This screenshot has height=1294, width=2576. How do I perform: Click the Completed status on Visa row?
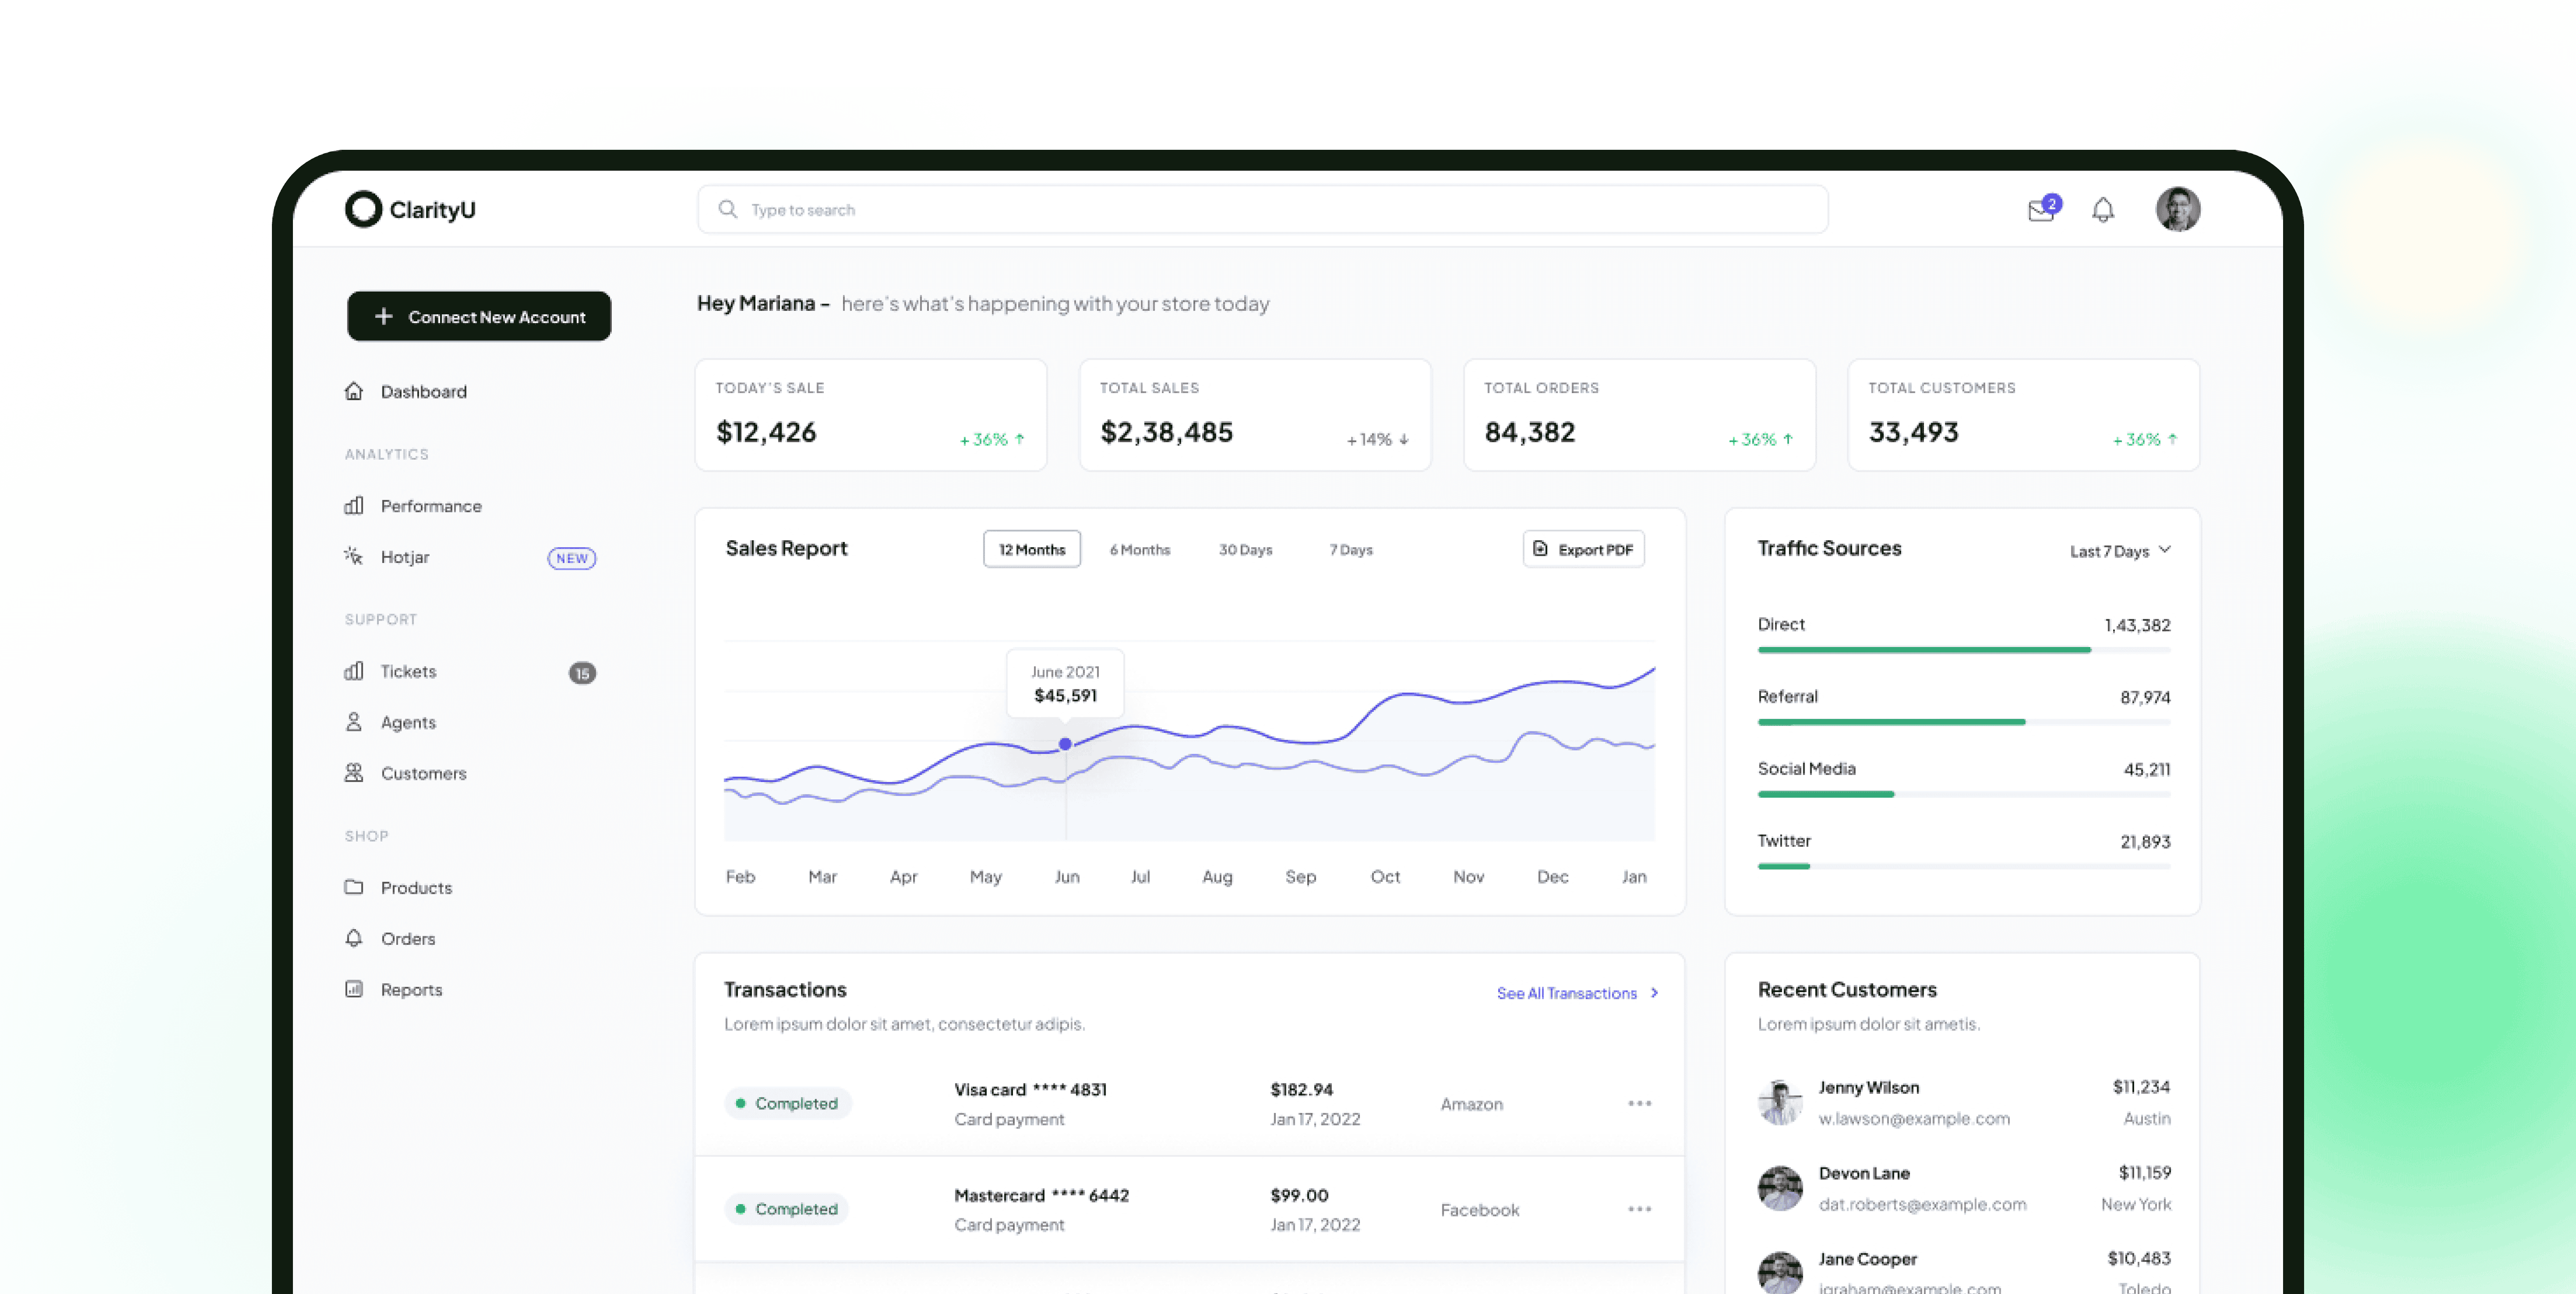coord(787,1103)
